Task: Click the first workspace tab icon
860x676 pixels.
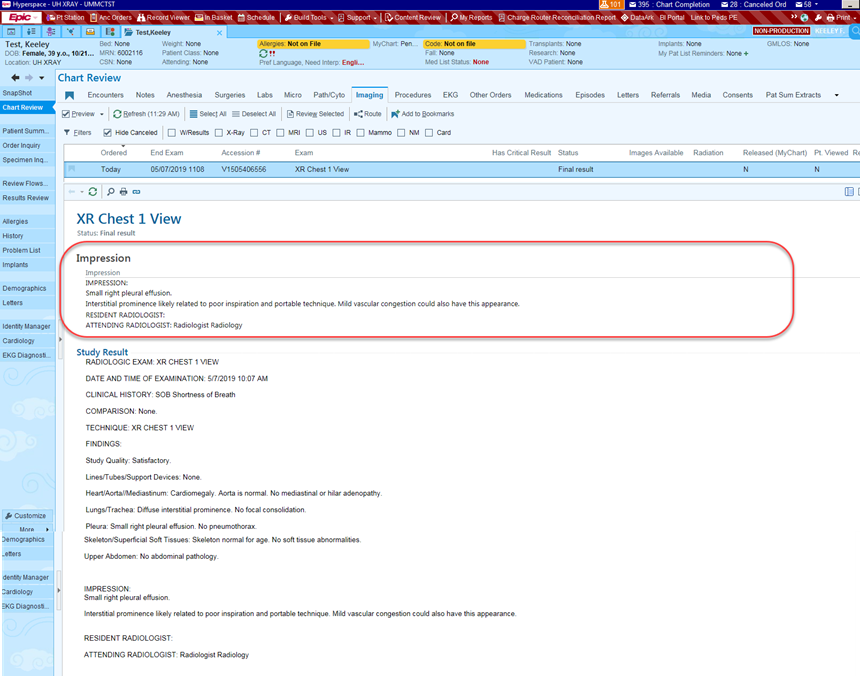Action: pyautogui.click(x=11, y=32)
